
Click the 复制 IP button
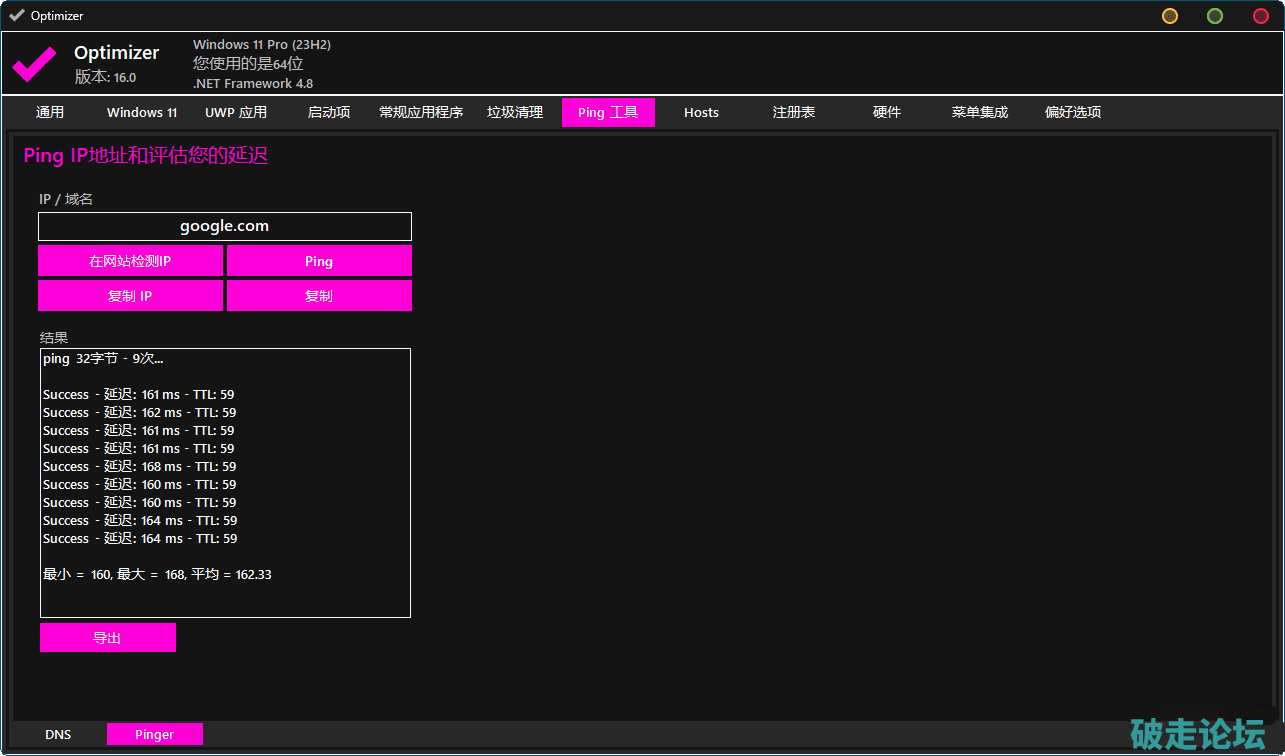(x=130, y=296)
